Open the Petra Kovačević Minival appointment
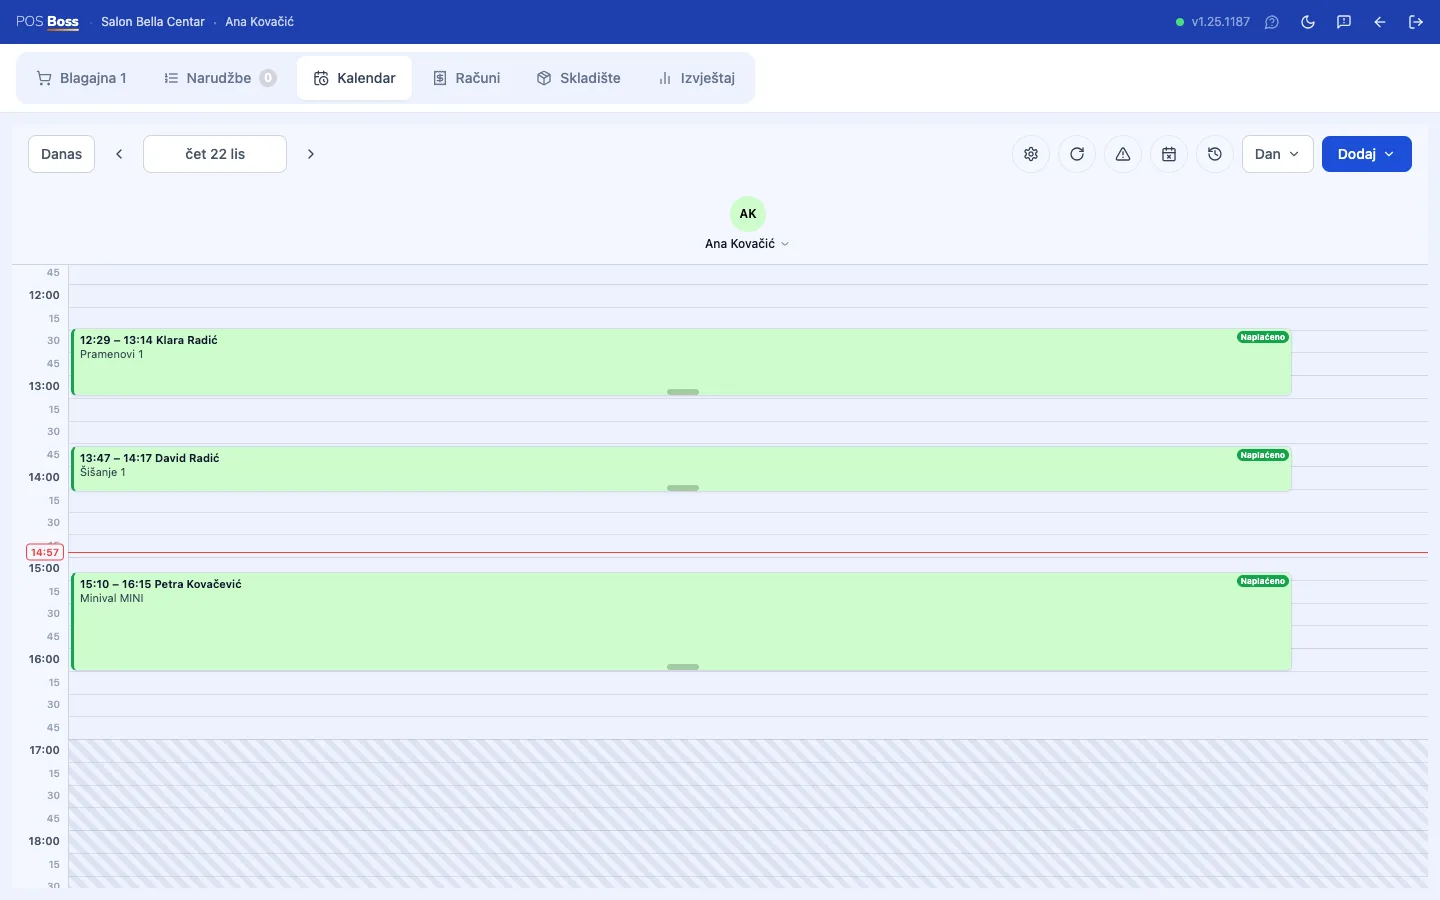 coord(681,622)
